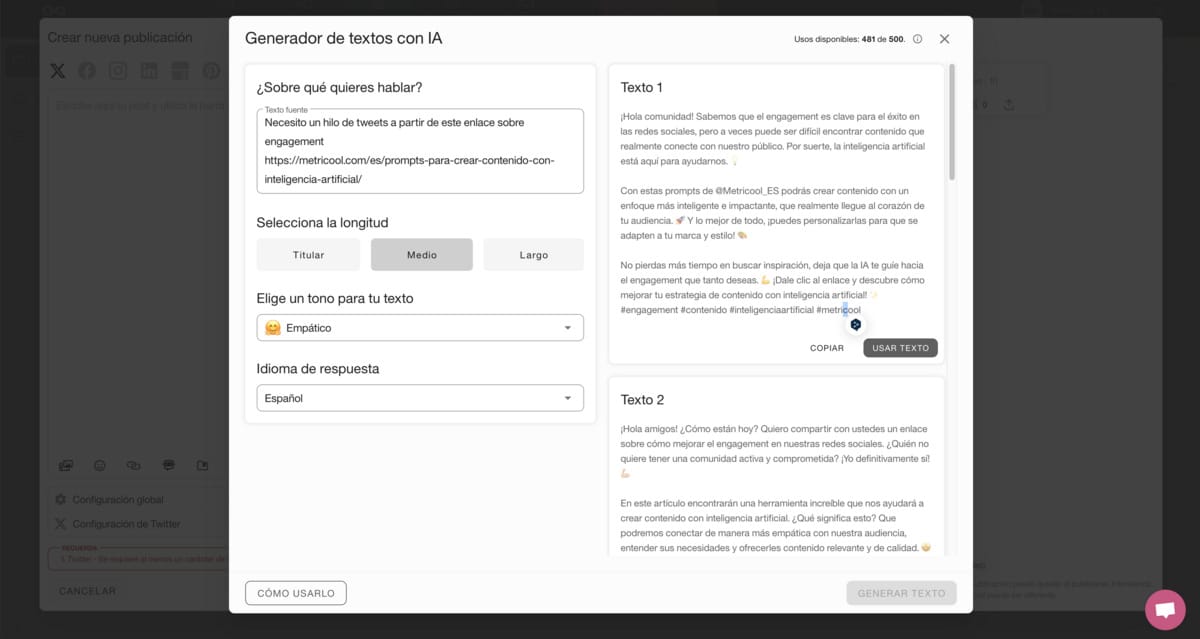Click USAR TEXTO for Texto 1
This screenshot has height=639, width=1200.
coord(901,348)
